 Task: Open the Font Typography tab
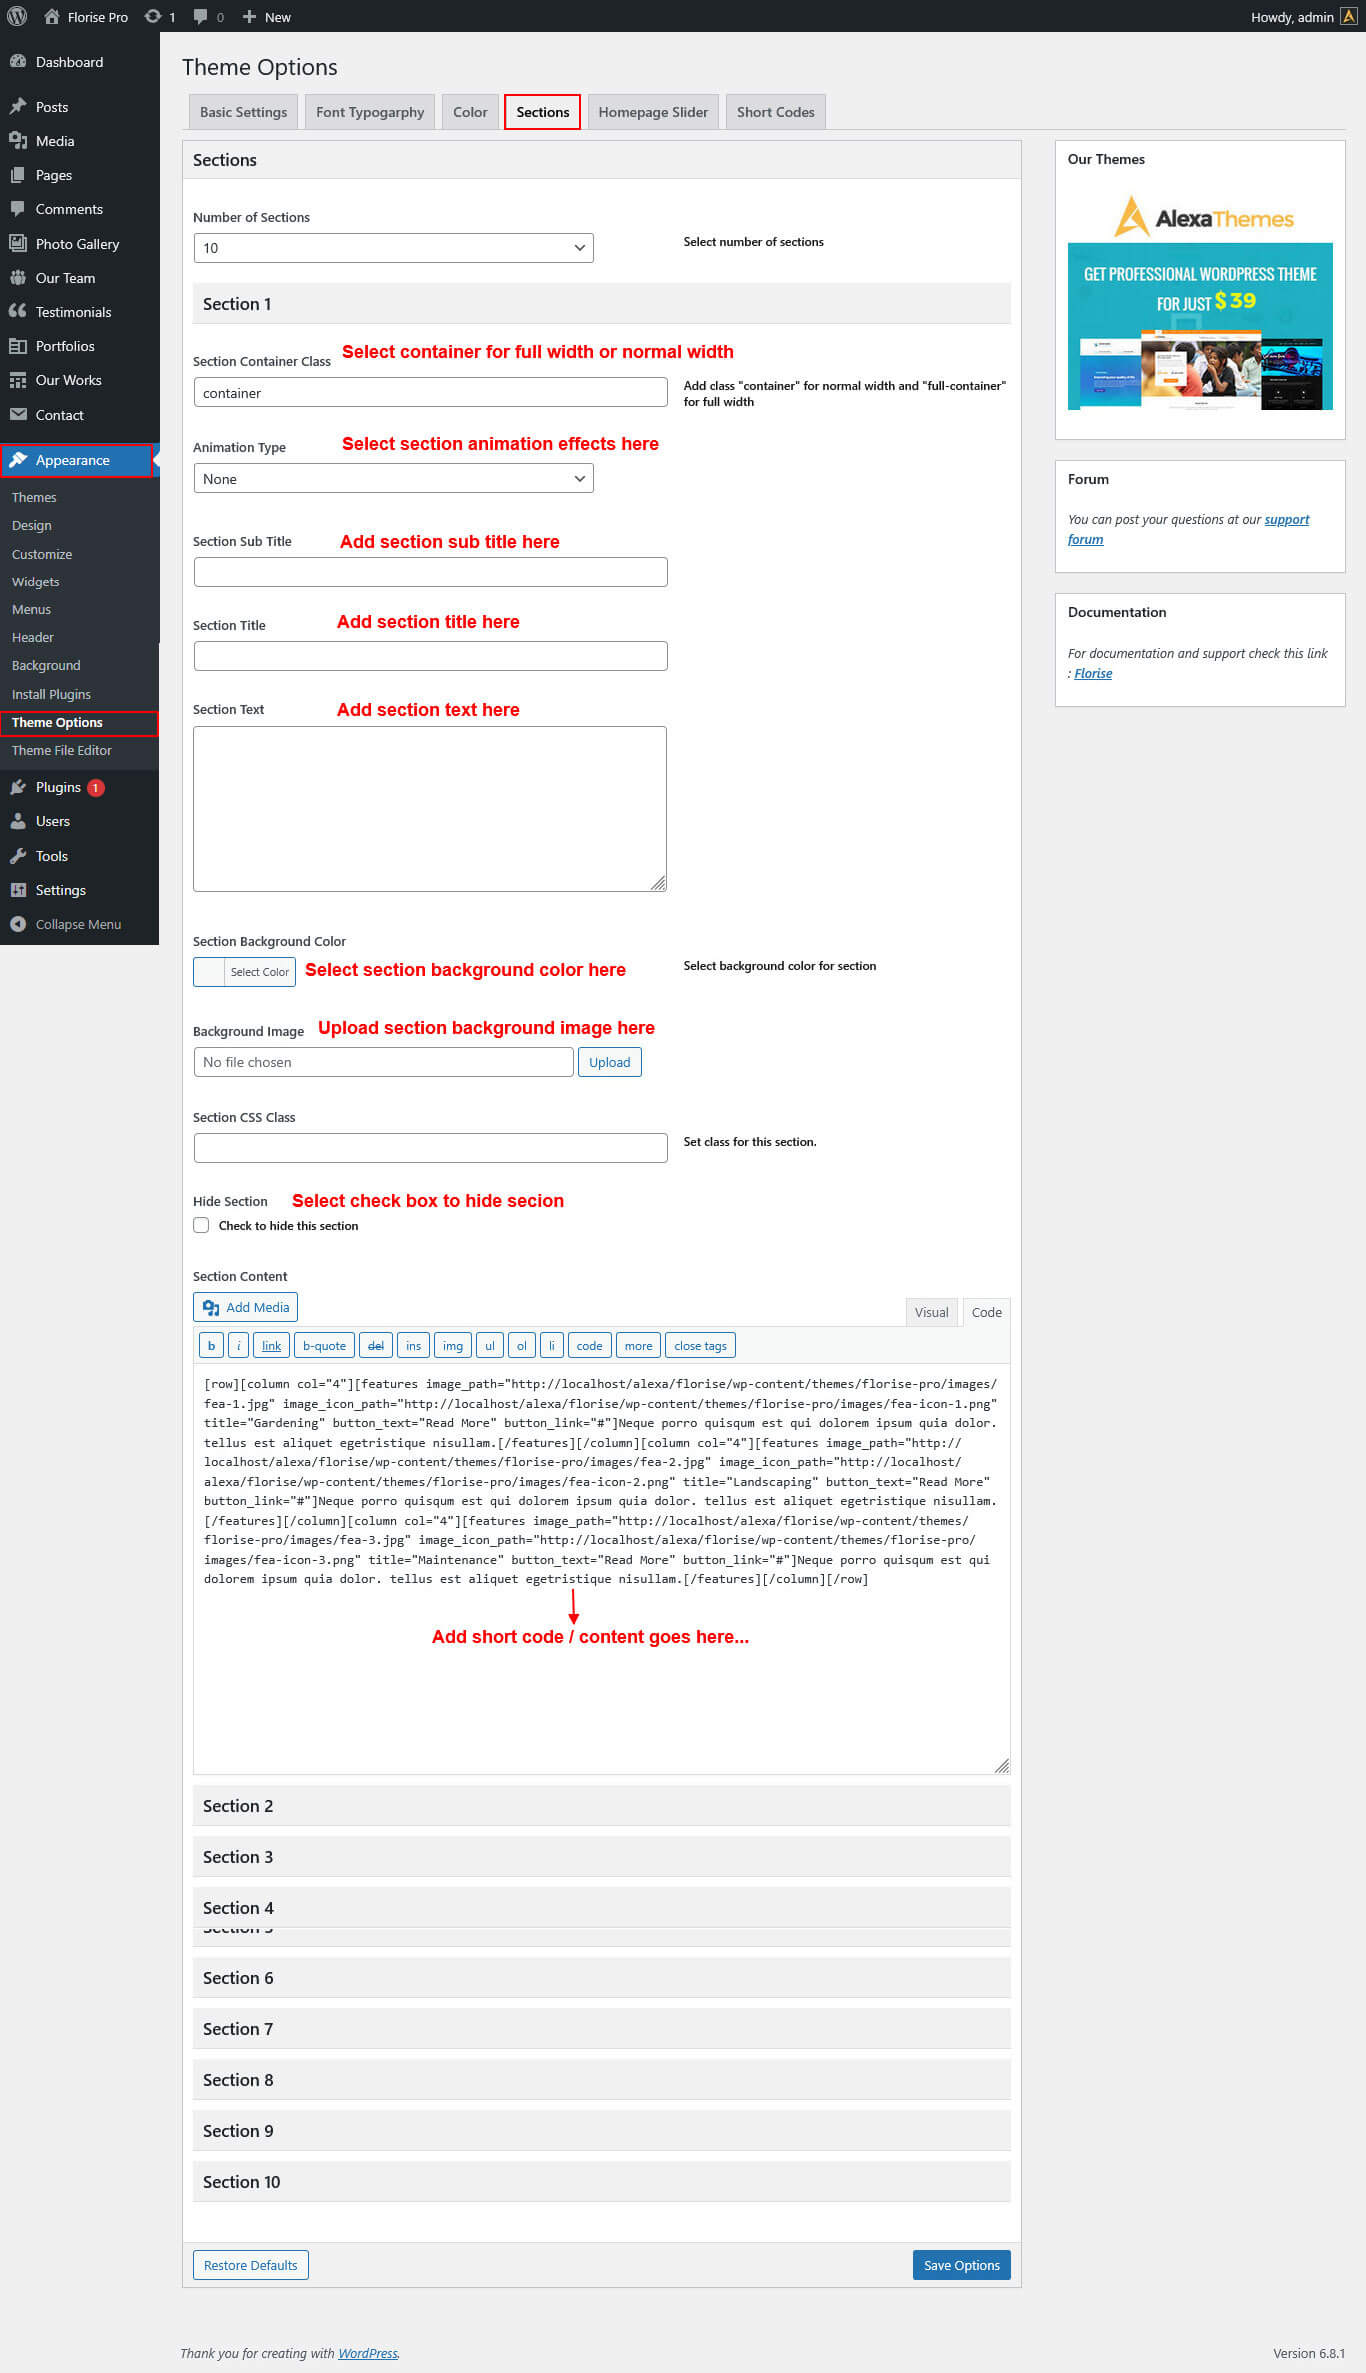[x=369, y=112]
